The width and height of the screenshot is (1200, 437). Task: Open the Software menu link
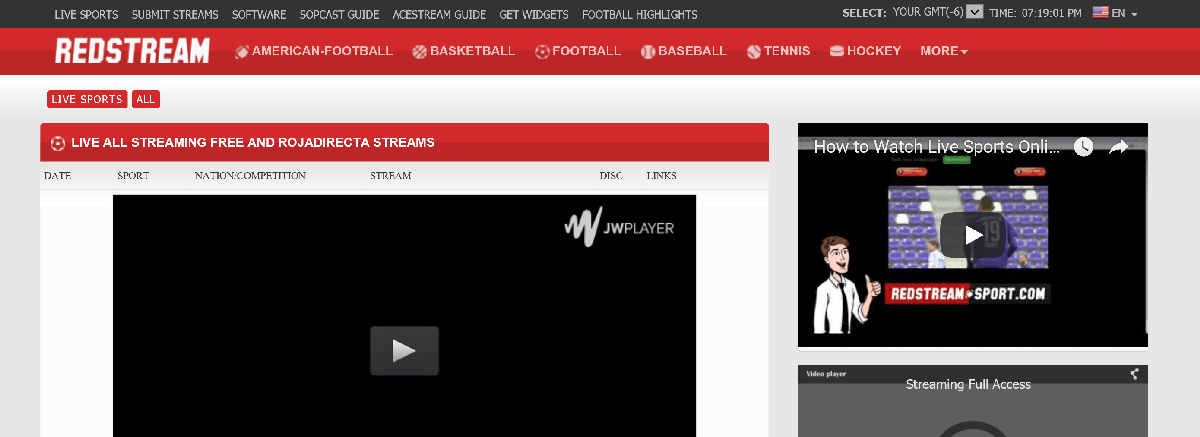coord(259,15)
